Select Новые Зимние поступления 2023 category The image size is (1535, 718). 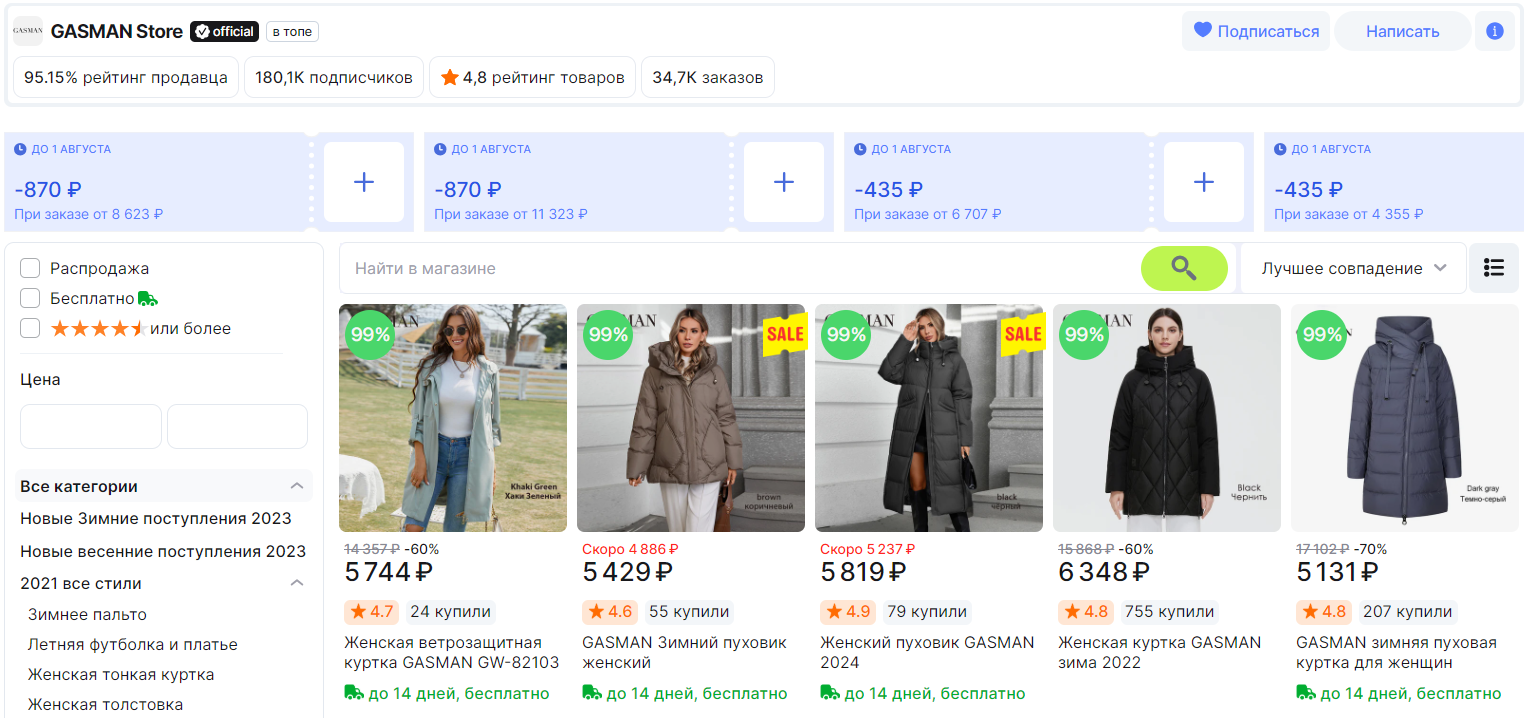156,519
